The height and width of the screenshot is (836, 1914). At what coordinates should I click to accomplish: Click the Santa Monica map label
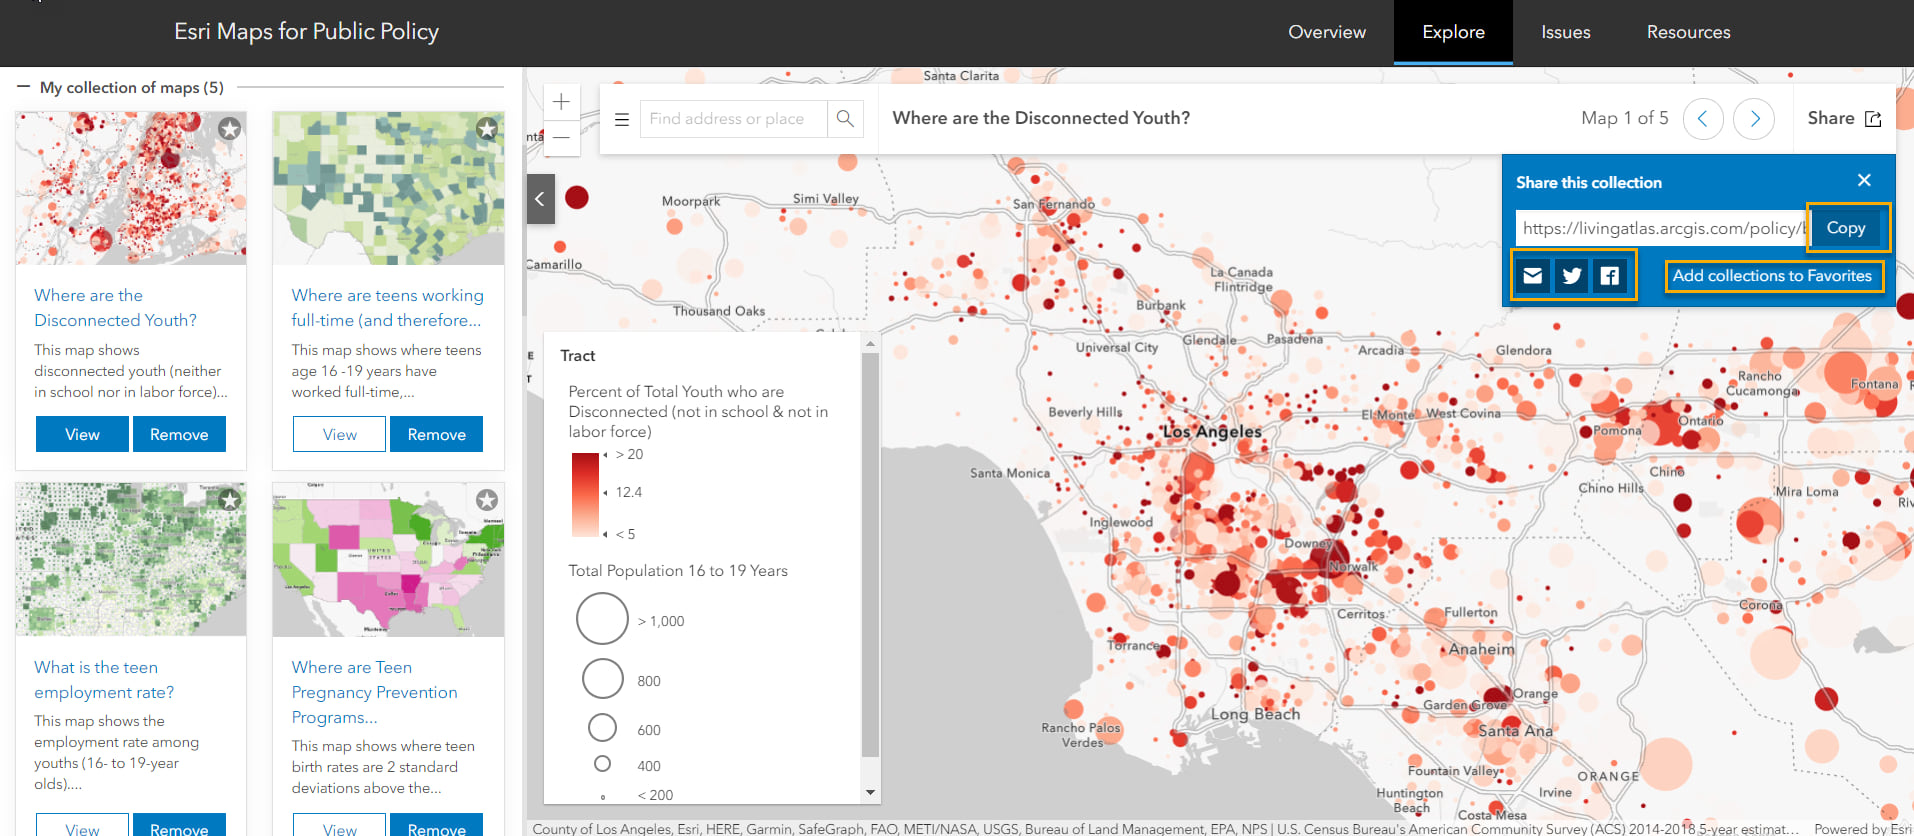[1010, 473]
